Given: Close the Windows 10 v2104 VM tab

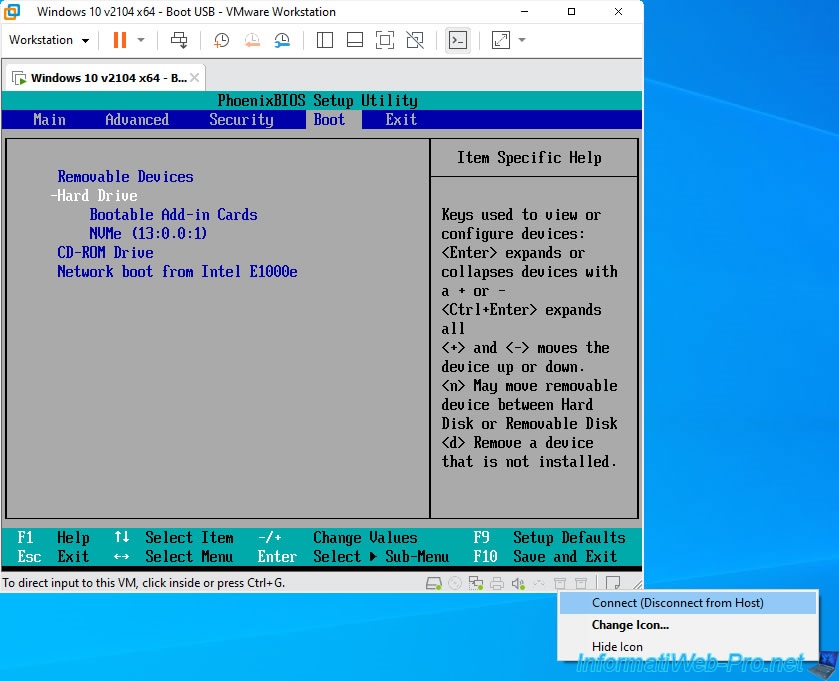Looking at the screenshot, I should [x=195, y=77].
